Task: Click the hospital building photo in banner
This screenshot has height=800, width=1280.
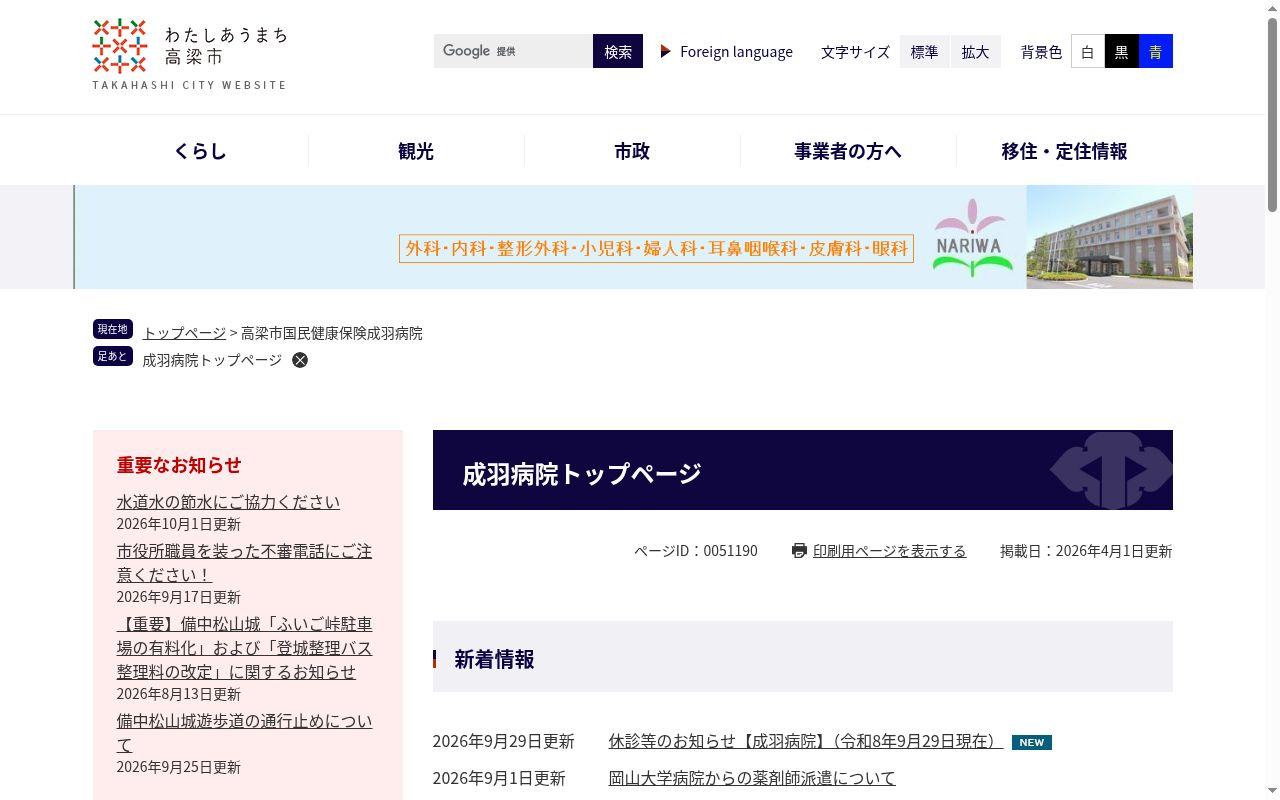Action: tap(1109, 237)
